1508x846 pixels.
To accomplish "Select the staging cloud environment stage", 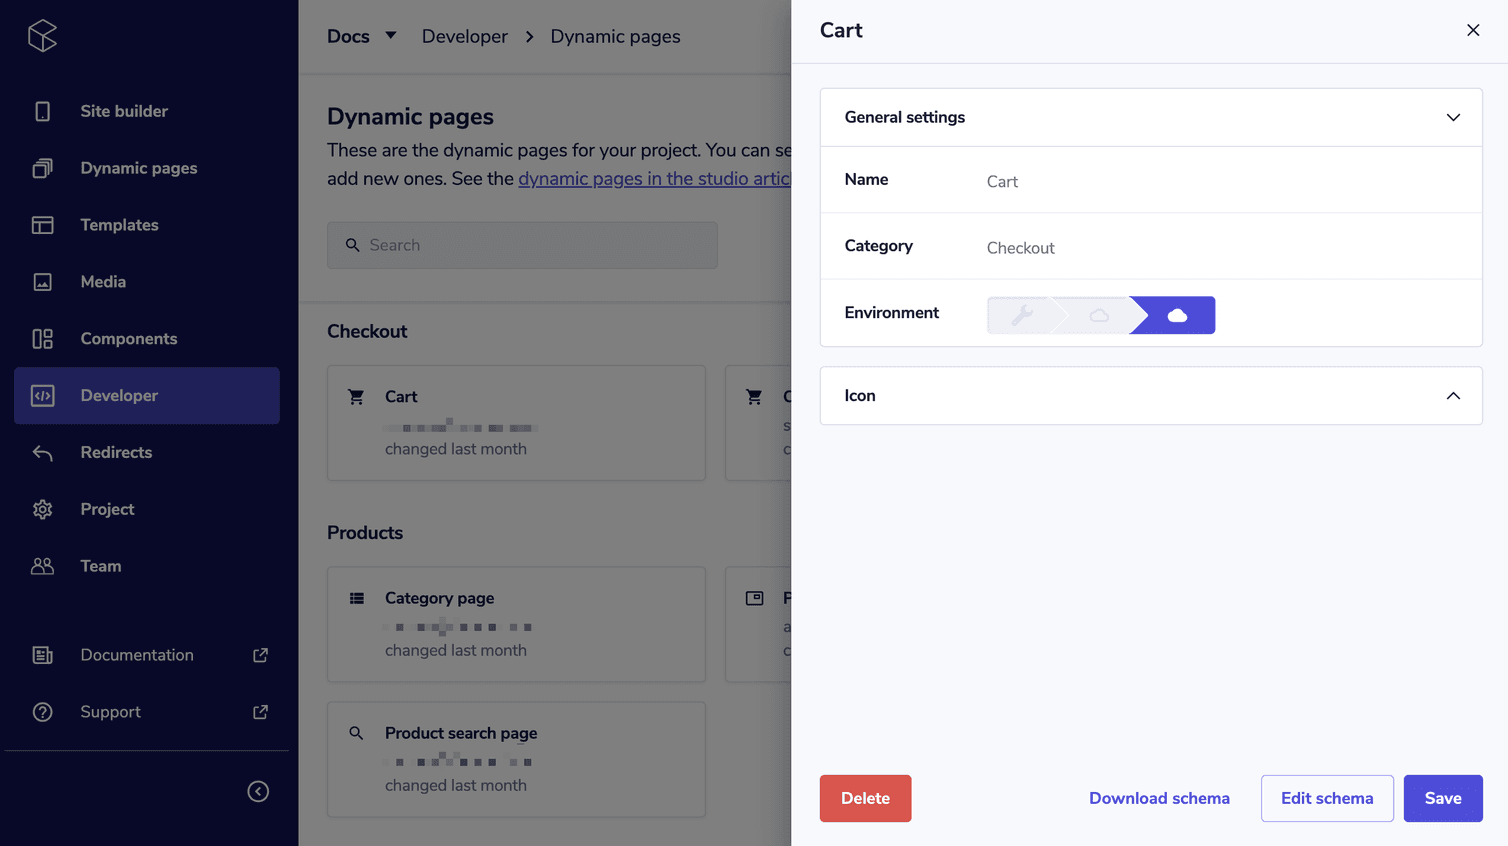I will point(1098,314).
